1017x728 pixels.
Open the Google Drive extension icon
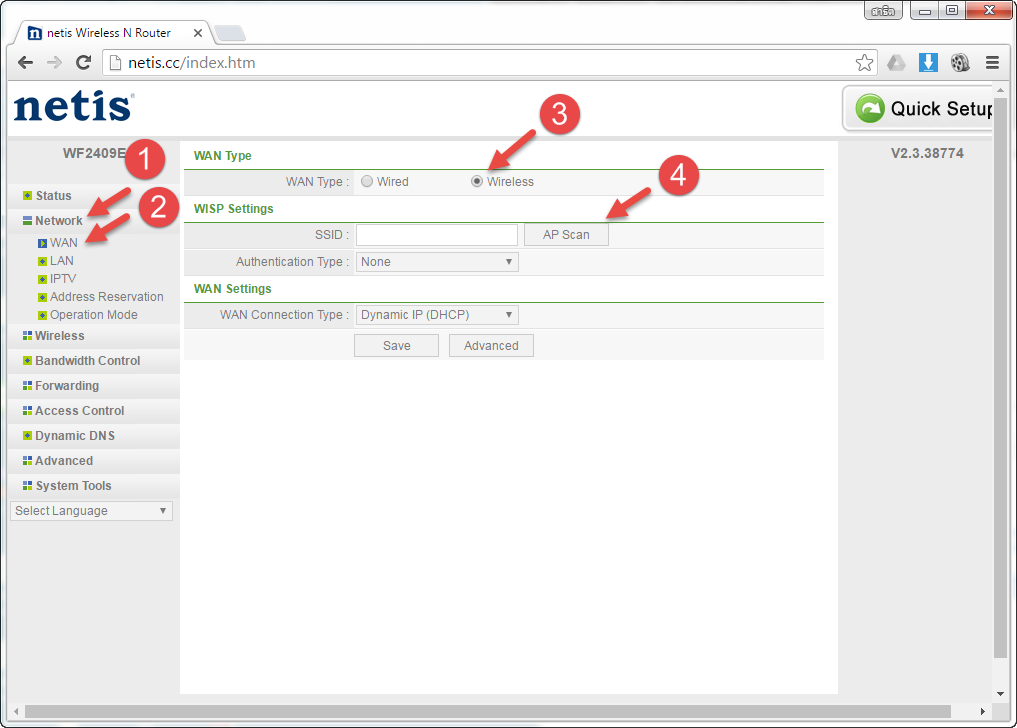coord(896,63)
